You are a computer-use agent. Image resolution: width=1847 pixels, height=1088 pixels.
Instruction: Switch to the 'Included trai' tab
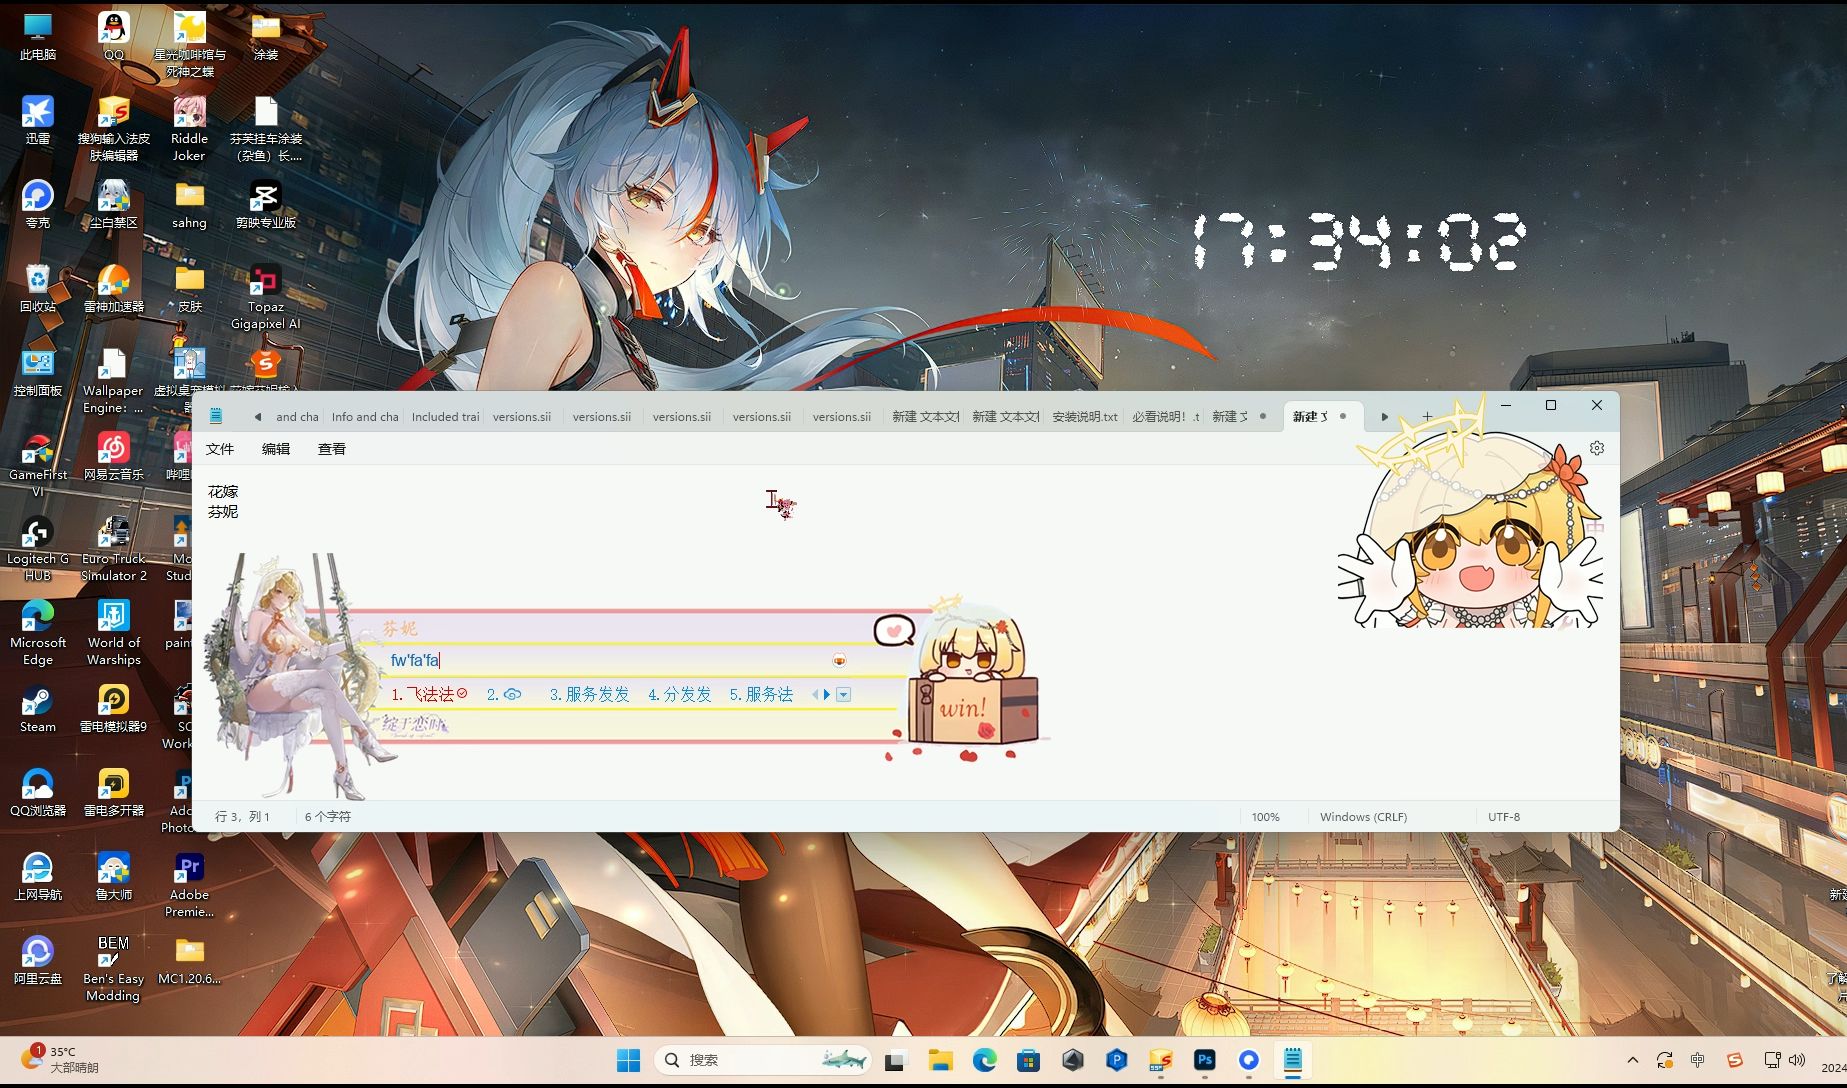pyautogui.click(x=445, y=417)
